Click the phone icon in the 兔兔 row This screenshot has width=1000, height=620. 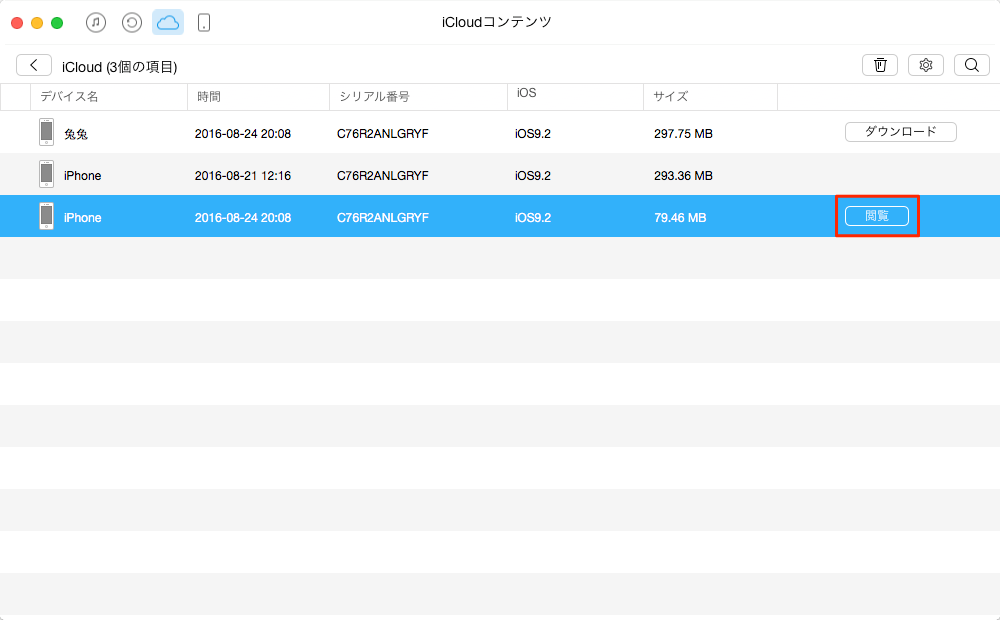click(47, 132)
